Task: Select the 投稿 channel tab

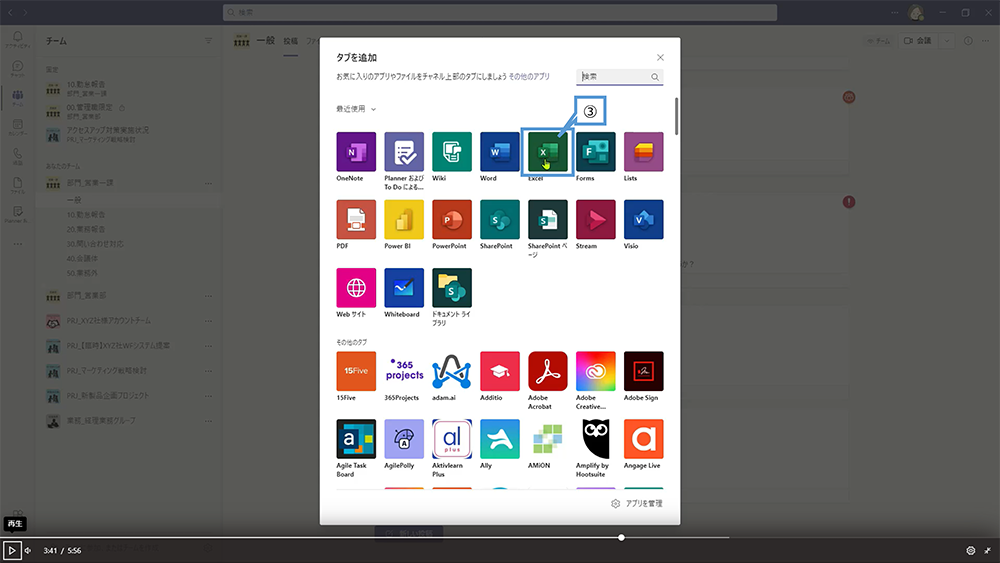Action: point(291,41)
